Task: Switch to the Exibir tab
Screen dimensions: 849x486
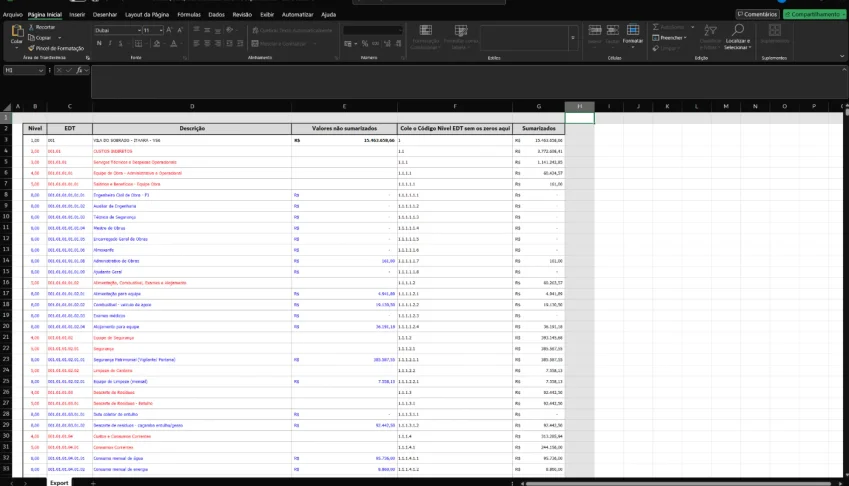Action: [267, 15]
